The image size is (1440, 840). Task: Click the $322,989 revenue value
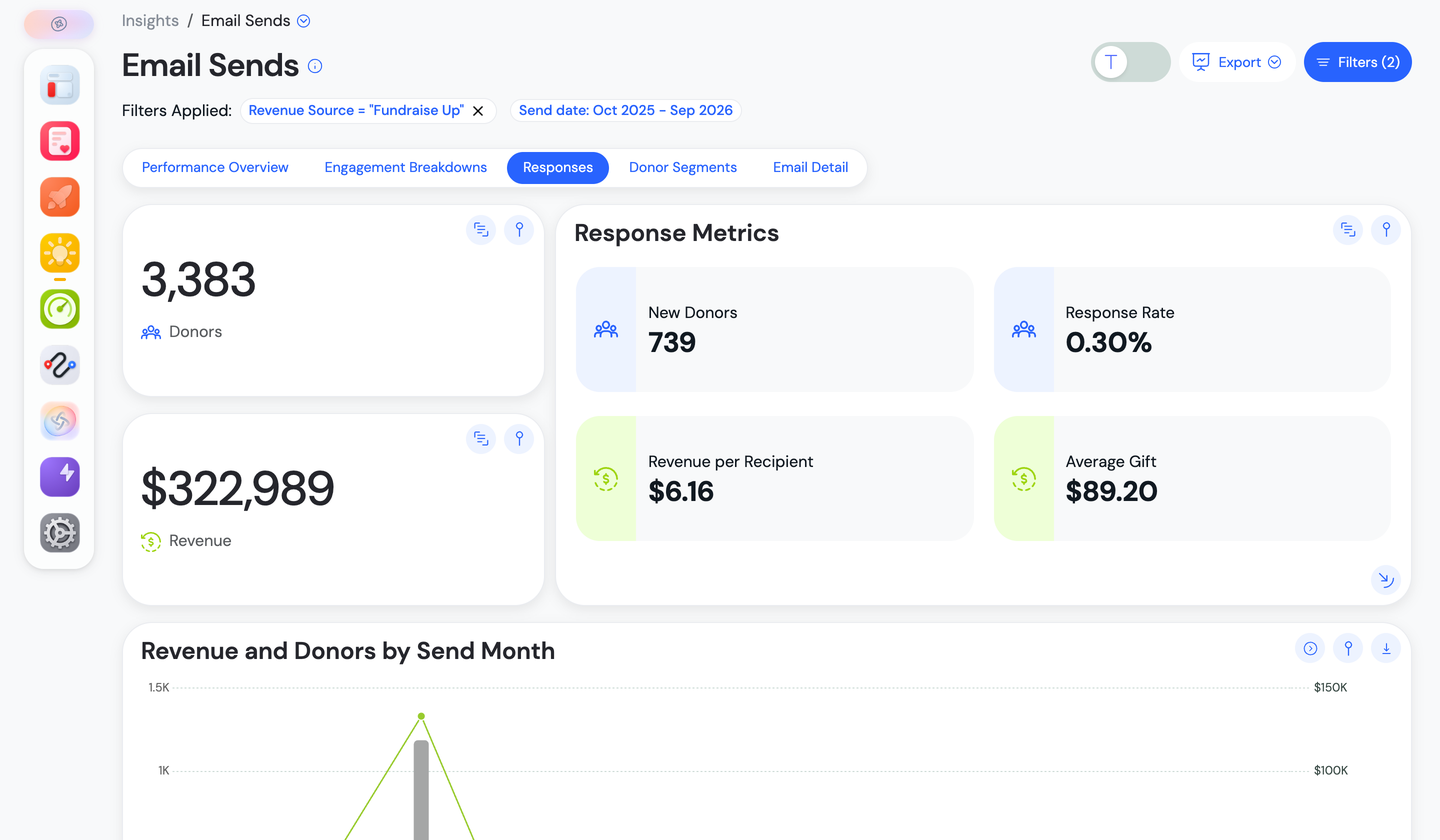coord(238,488)
